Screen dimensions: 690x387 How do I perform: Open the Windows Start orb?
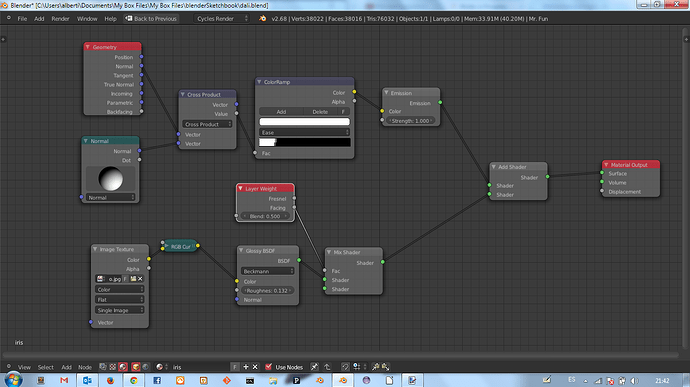click(13, 380)
